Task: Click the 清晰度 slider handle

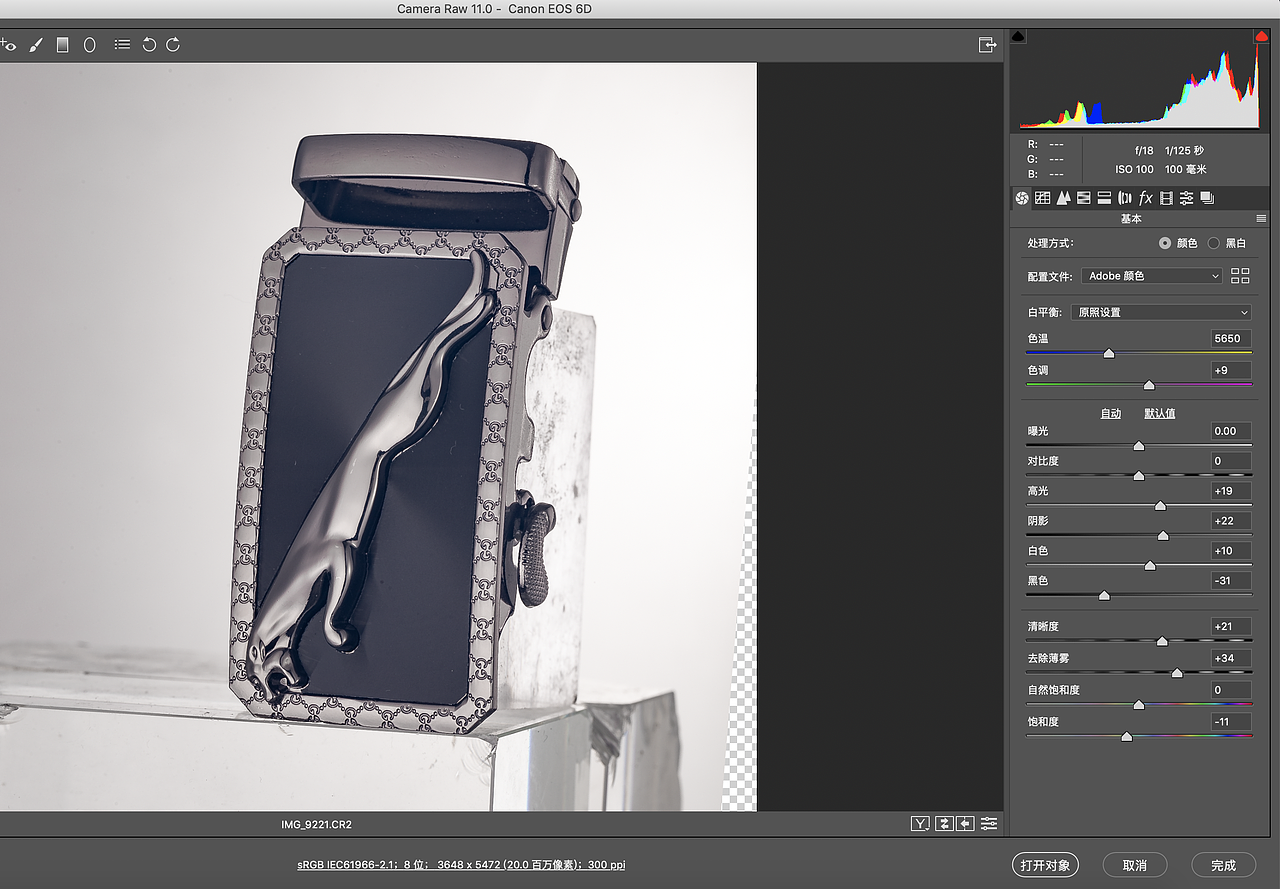Action: (x=1162, y=641)
